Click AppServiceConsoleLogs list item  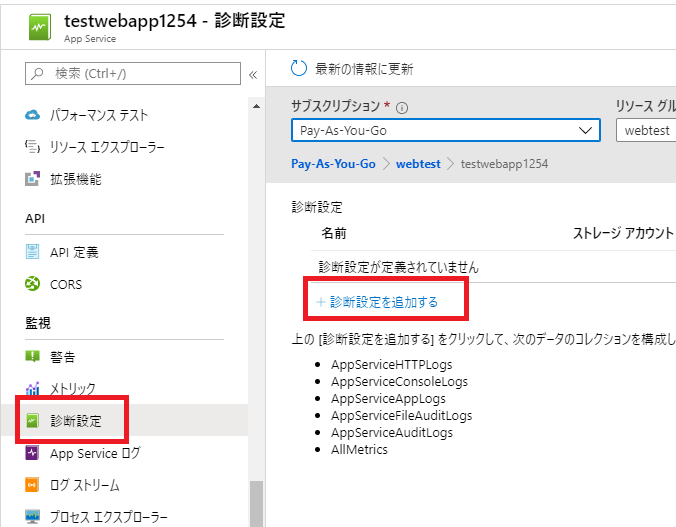(399, 382)
